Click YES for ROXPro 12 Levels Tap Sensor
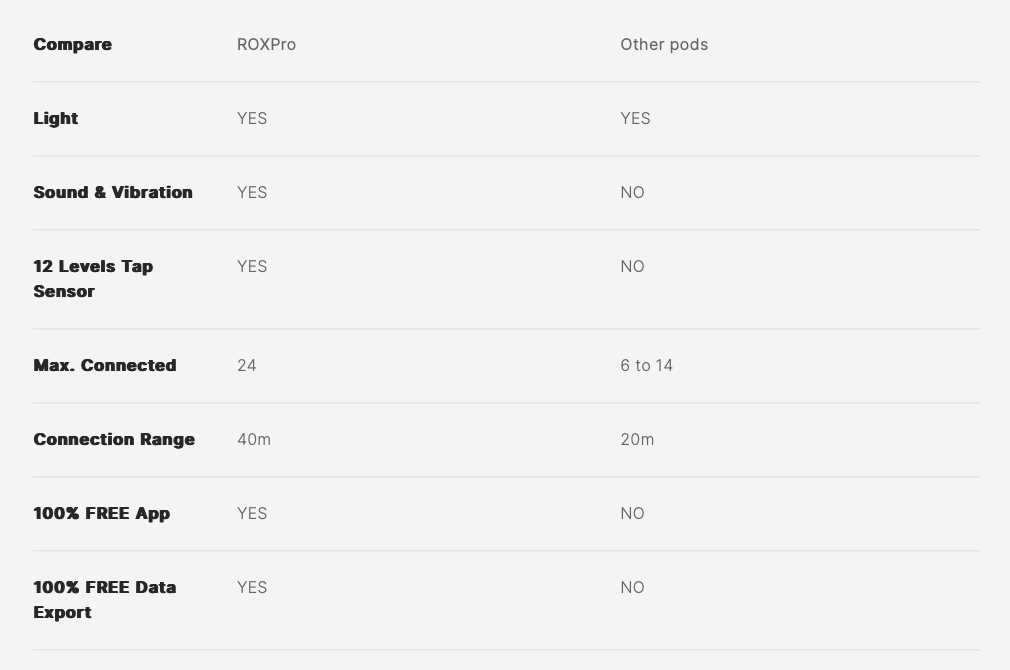1010x670 pixels. coord(252,266)
